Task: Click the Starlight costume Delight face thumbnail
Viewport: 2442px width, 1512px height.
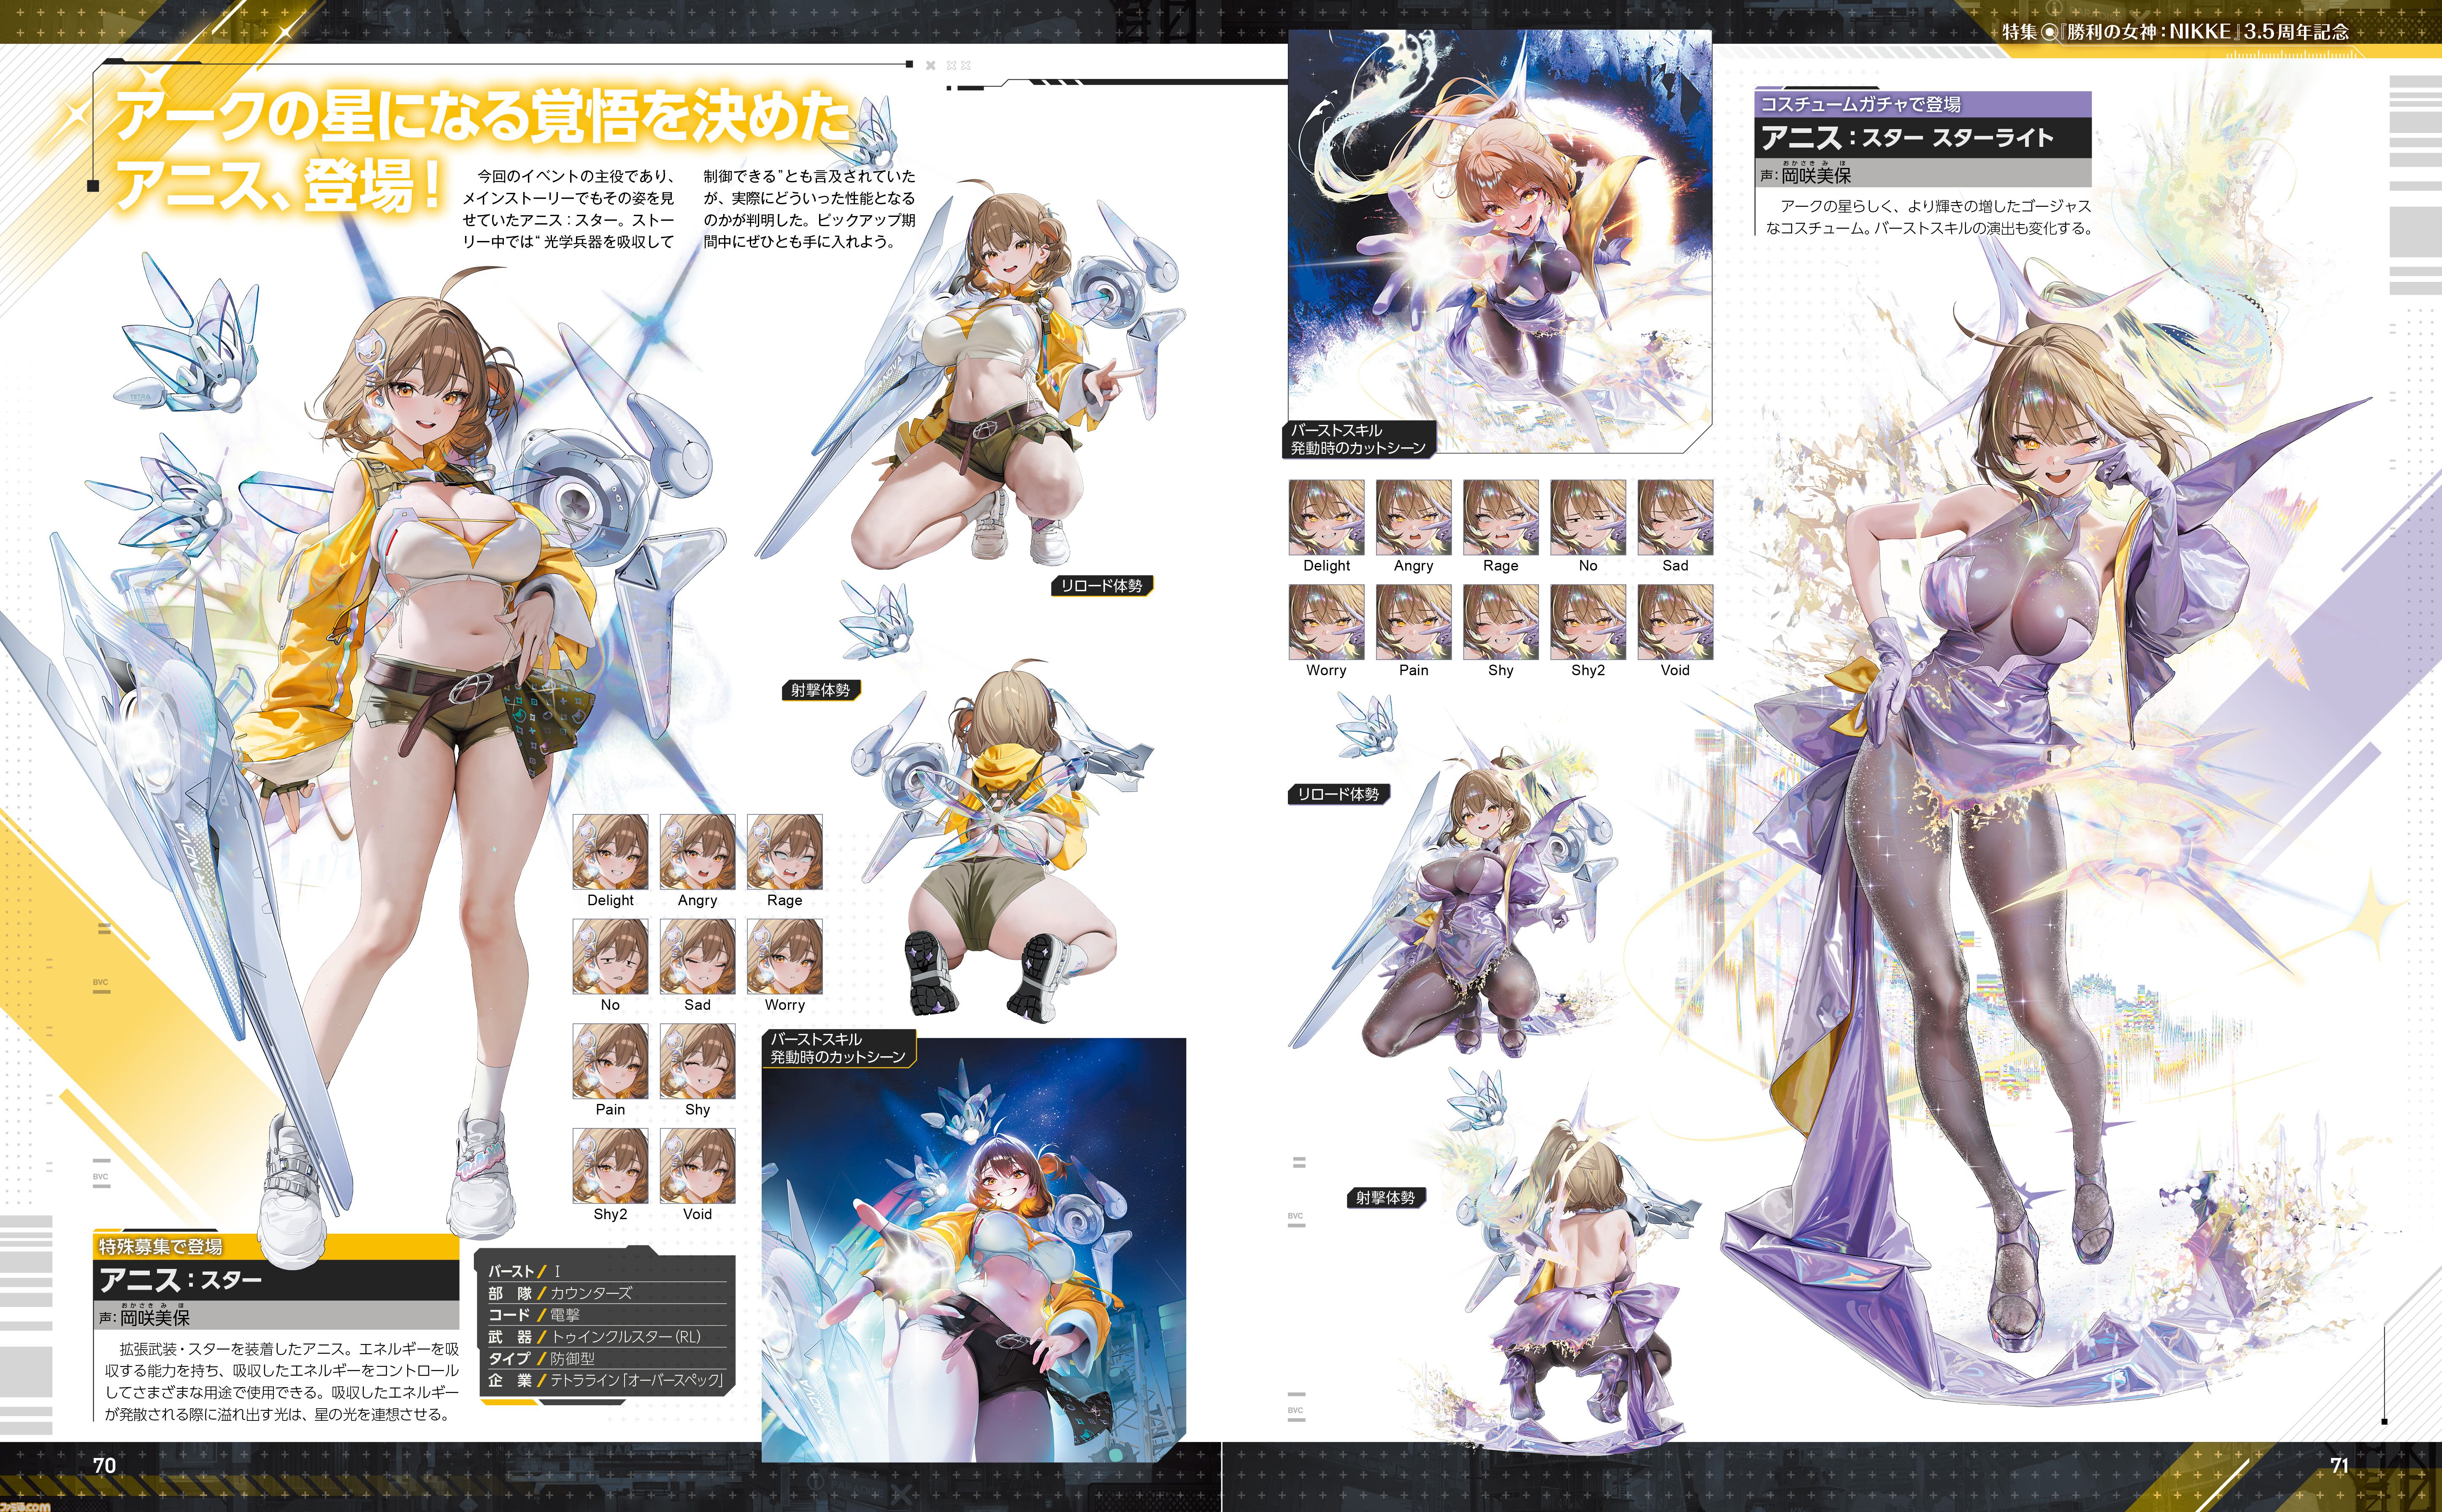Action: pos(1326,517)
